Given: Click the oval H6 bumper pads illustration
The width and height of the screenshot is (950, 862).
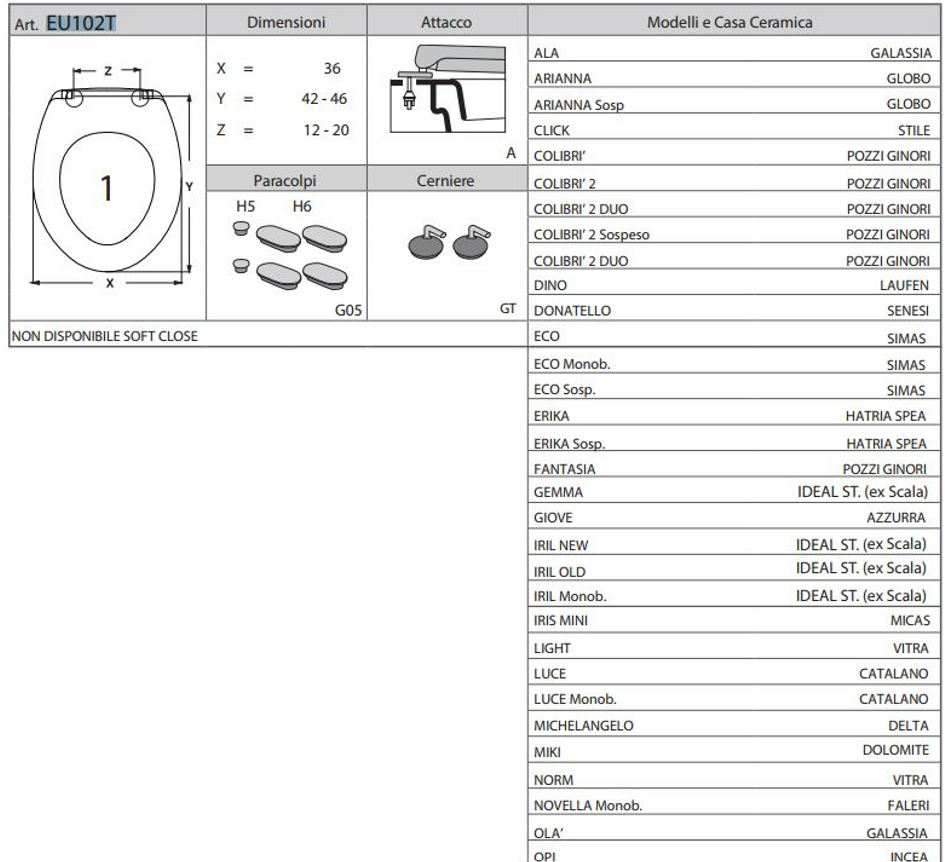Looking at the screenshot, I should 302,257.
